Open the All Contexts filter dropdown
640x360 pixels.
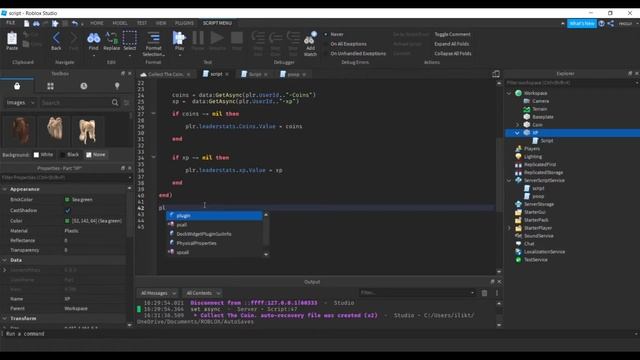[x=203, y=293]
